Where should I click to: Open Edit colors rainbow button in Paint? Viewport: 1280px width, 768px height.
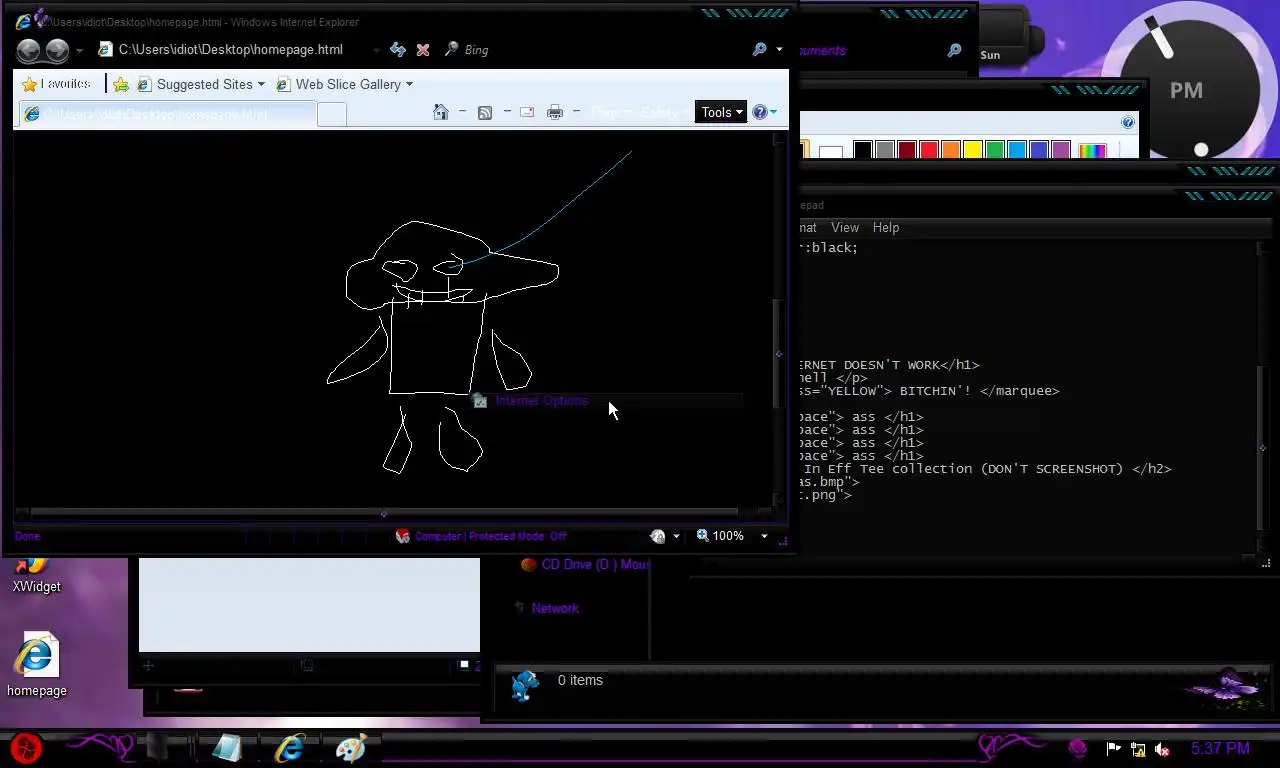pos(1093,151)
